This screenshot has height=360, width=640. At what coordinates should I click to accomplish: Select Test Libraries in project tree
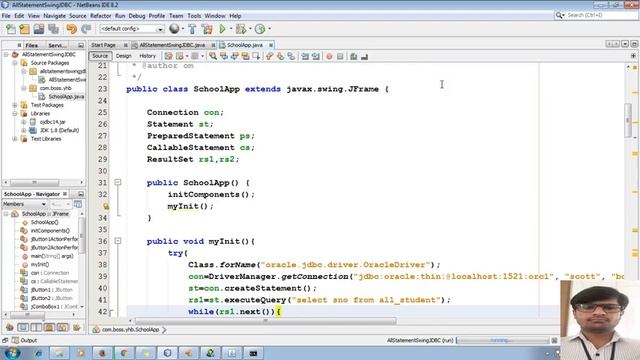41,139
